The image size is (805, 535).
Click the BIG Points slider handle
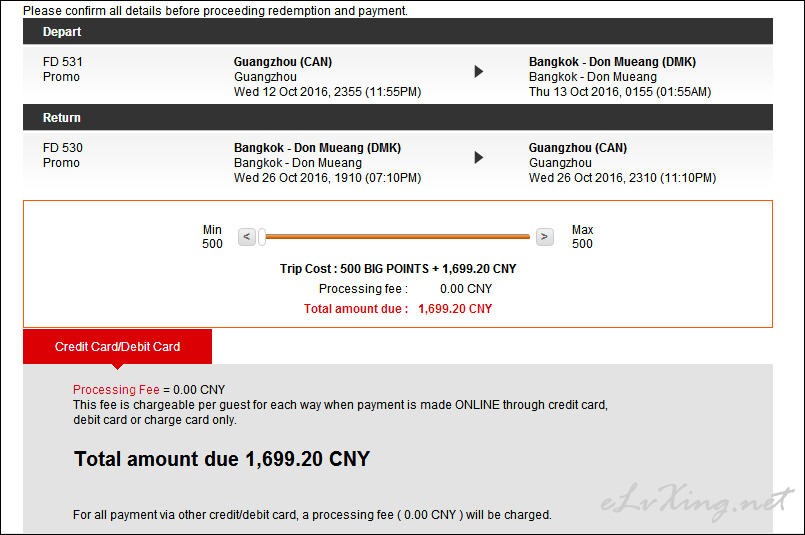click(262, 237)
